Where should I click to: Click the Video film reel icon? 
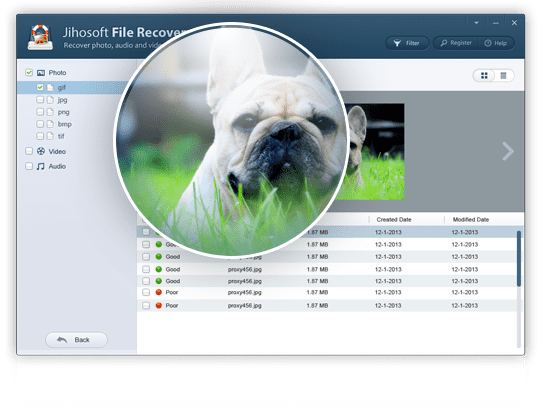point(41,151)
